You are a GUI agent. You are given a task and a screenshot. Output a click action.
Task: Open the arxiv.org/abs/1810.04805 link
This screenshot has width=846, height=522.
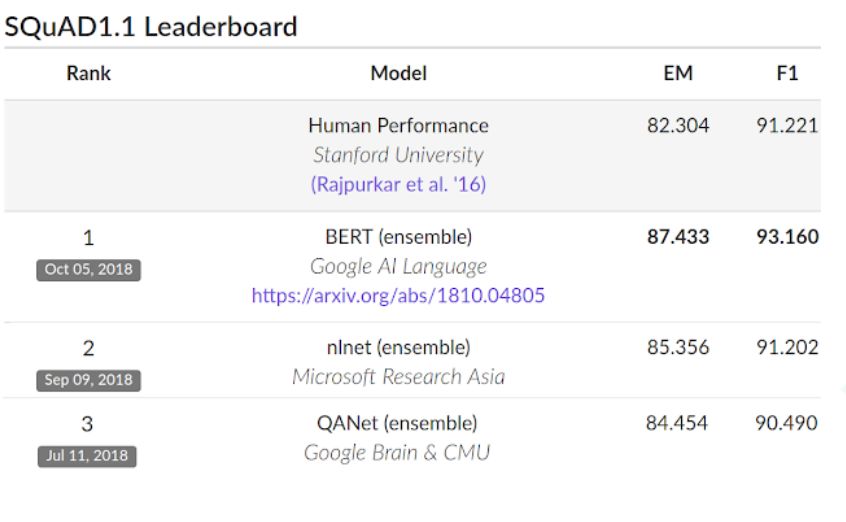tap(398, 296)
